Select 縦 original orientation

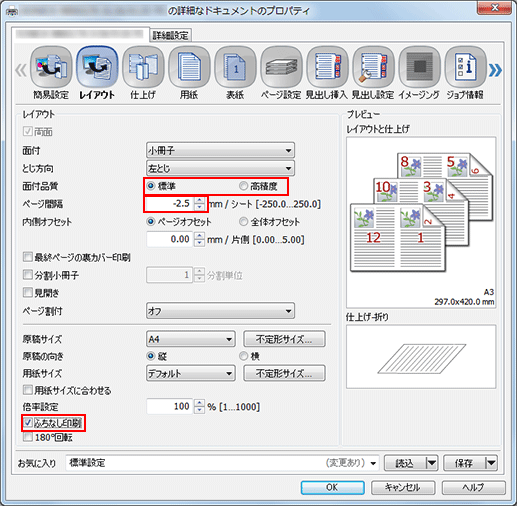click(x=151, y=356)
